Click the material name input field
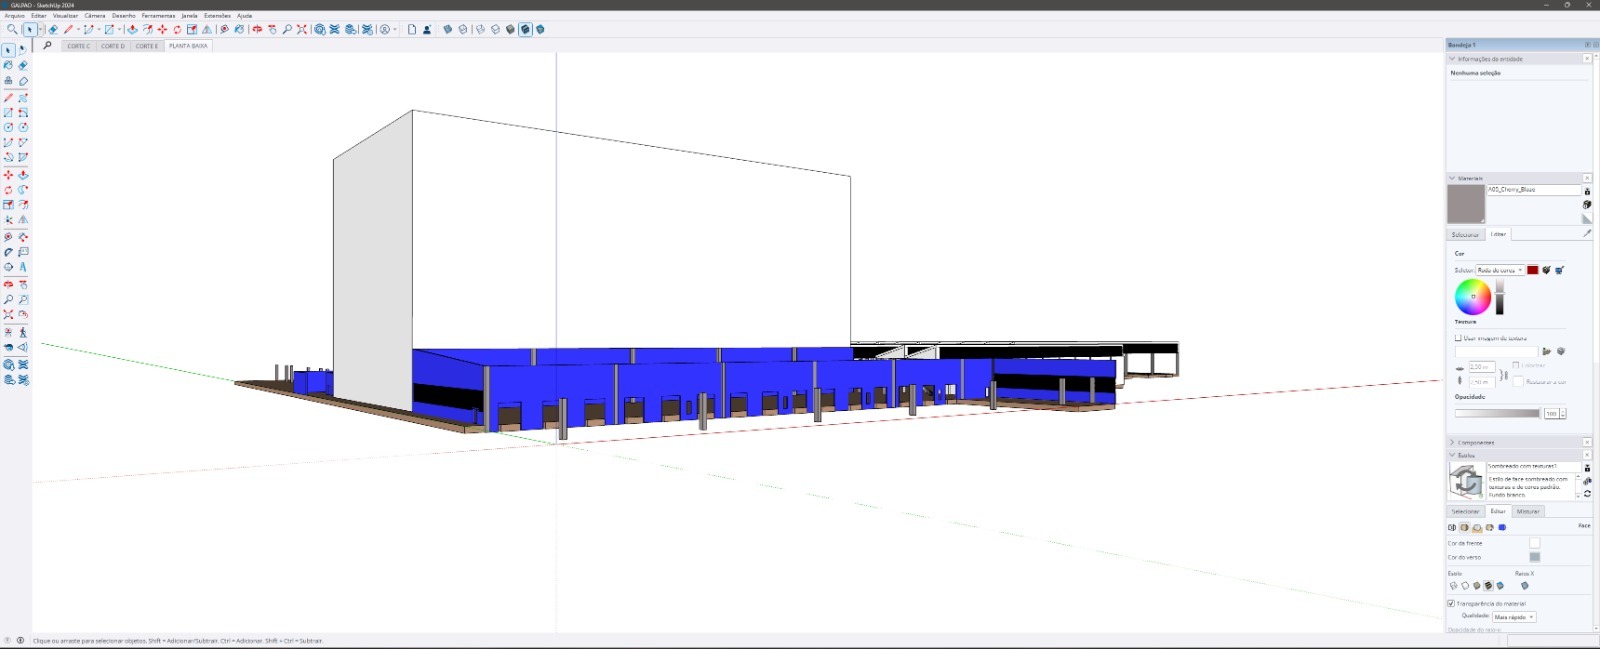This screenshot has height=649, width=1600. pos(1532,189)
